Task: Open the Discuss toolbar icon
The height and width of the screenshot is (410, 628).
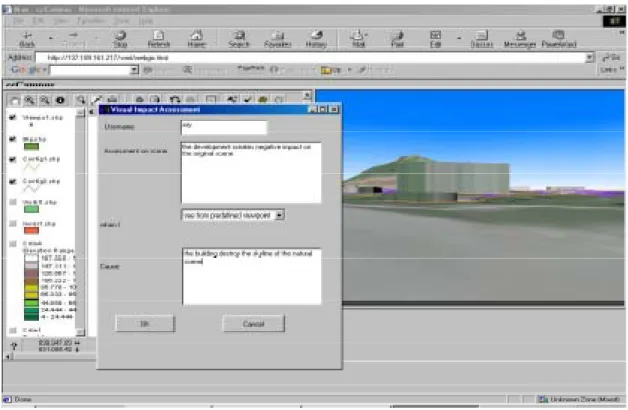Action: 481,39
